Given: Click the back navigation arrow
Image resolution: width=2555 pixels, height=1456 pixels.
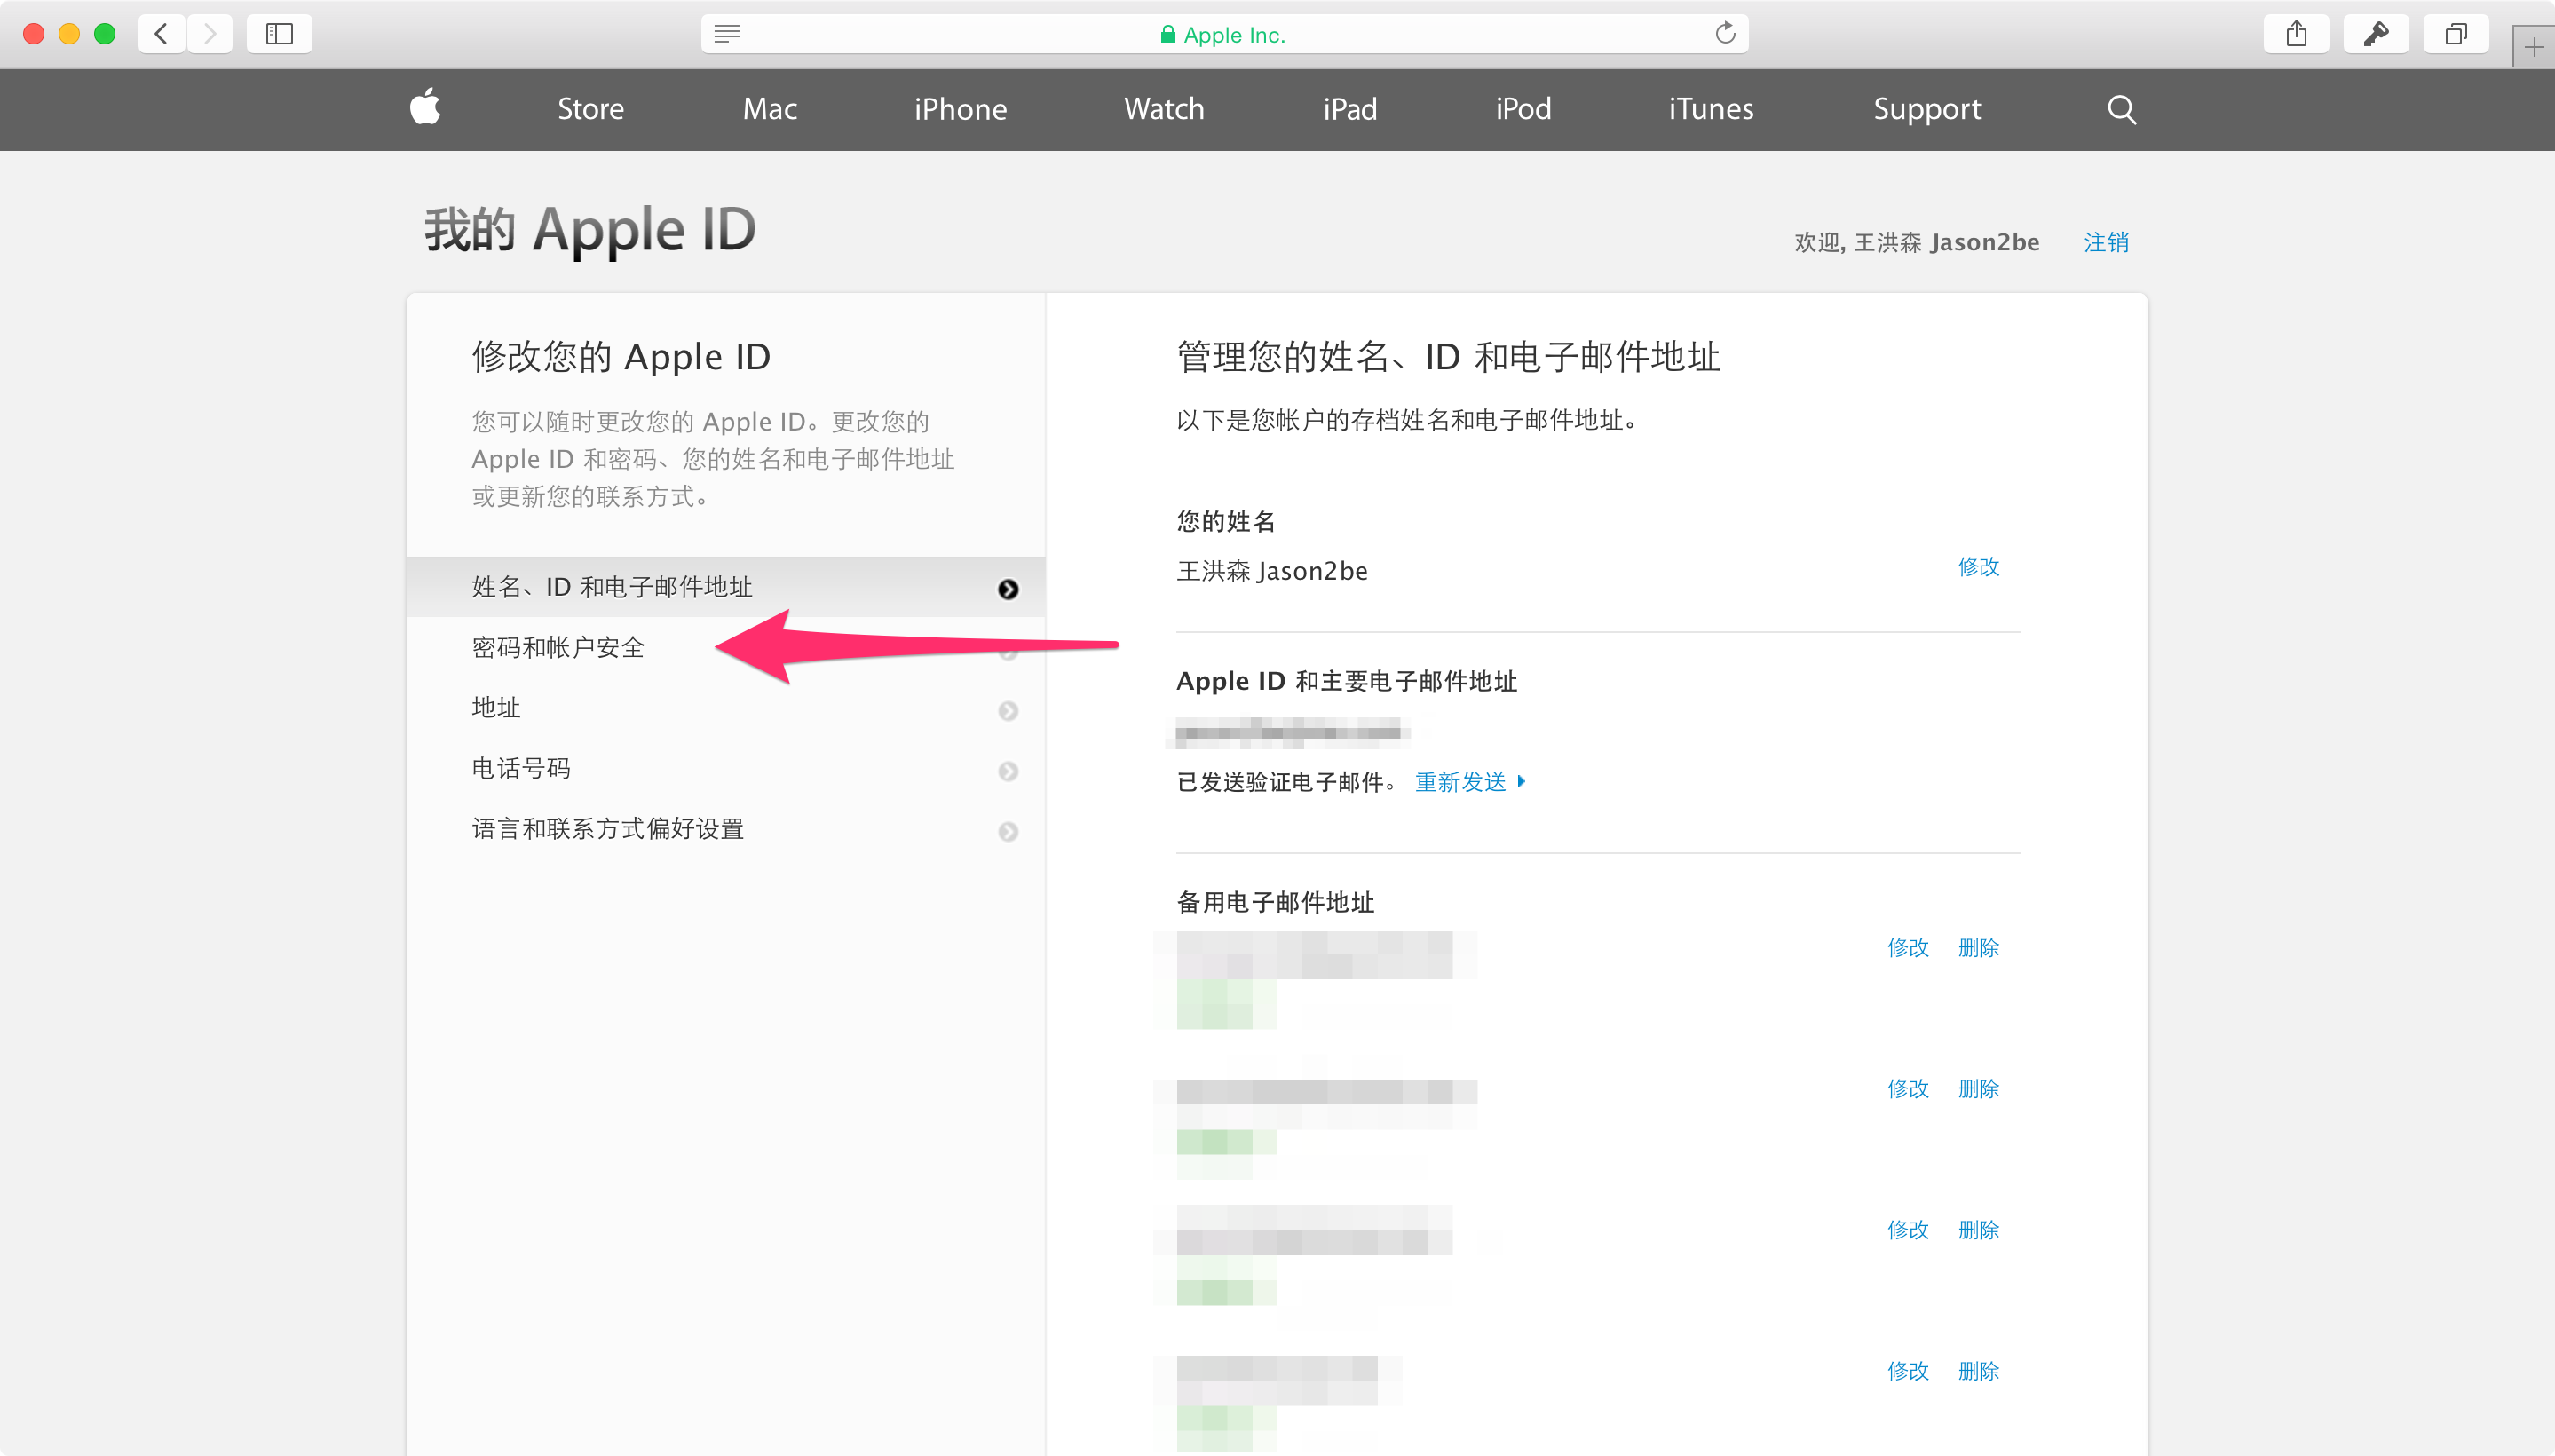Looking at the screenshot, I should point(160,33).
